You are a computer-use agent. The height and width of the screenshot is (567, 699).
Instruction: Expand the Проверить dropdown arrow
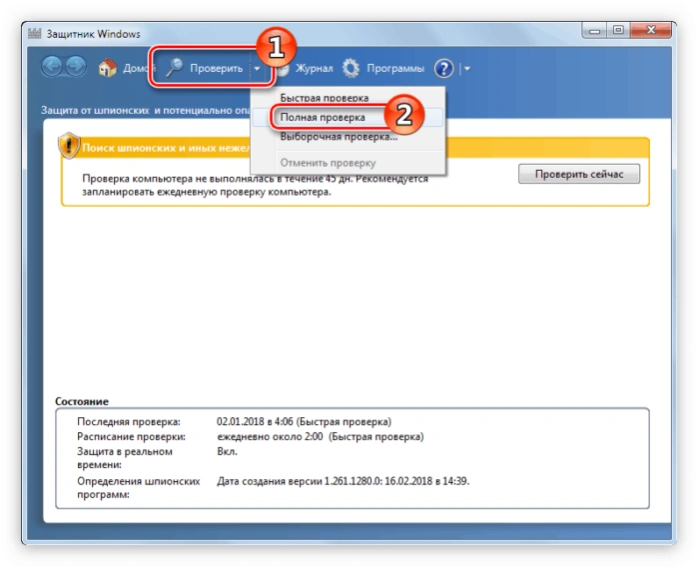click(257, 69)
